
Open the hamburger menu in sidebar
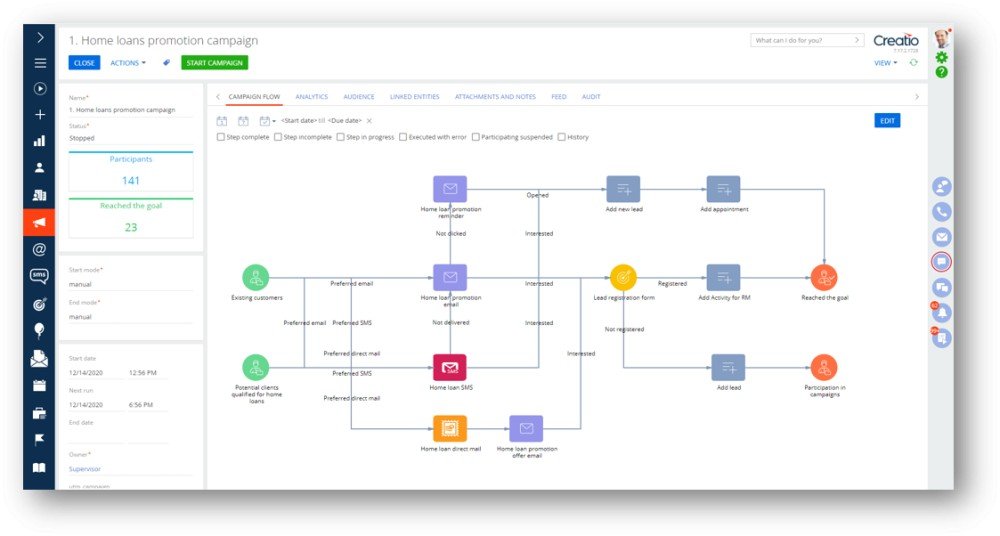tap(40, 63)
